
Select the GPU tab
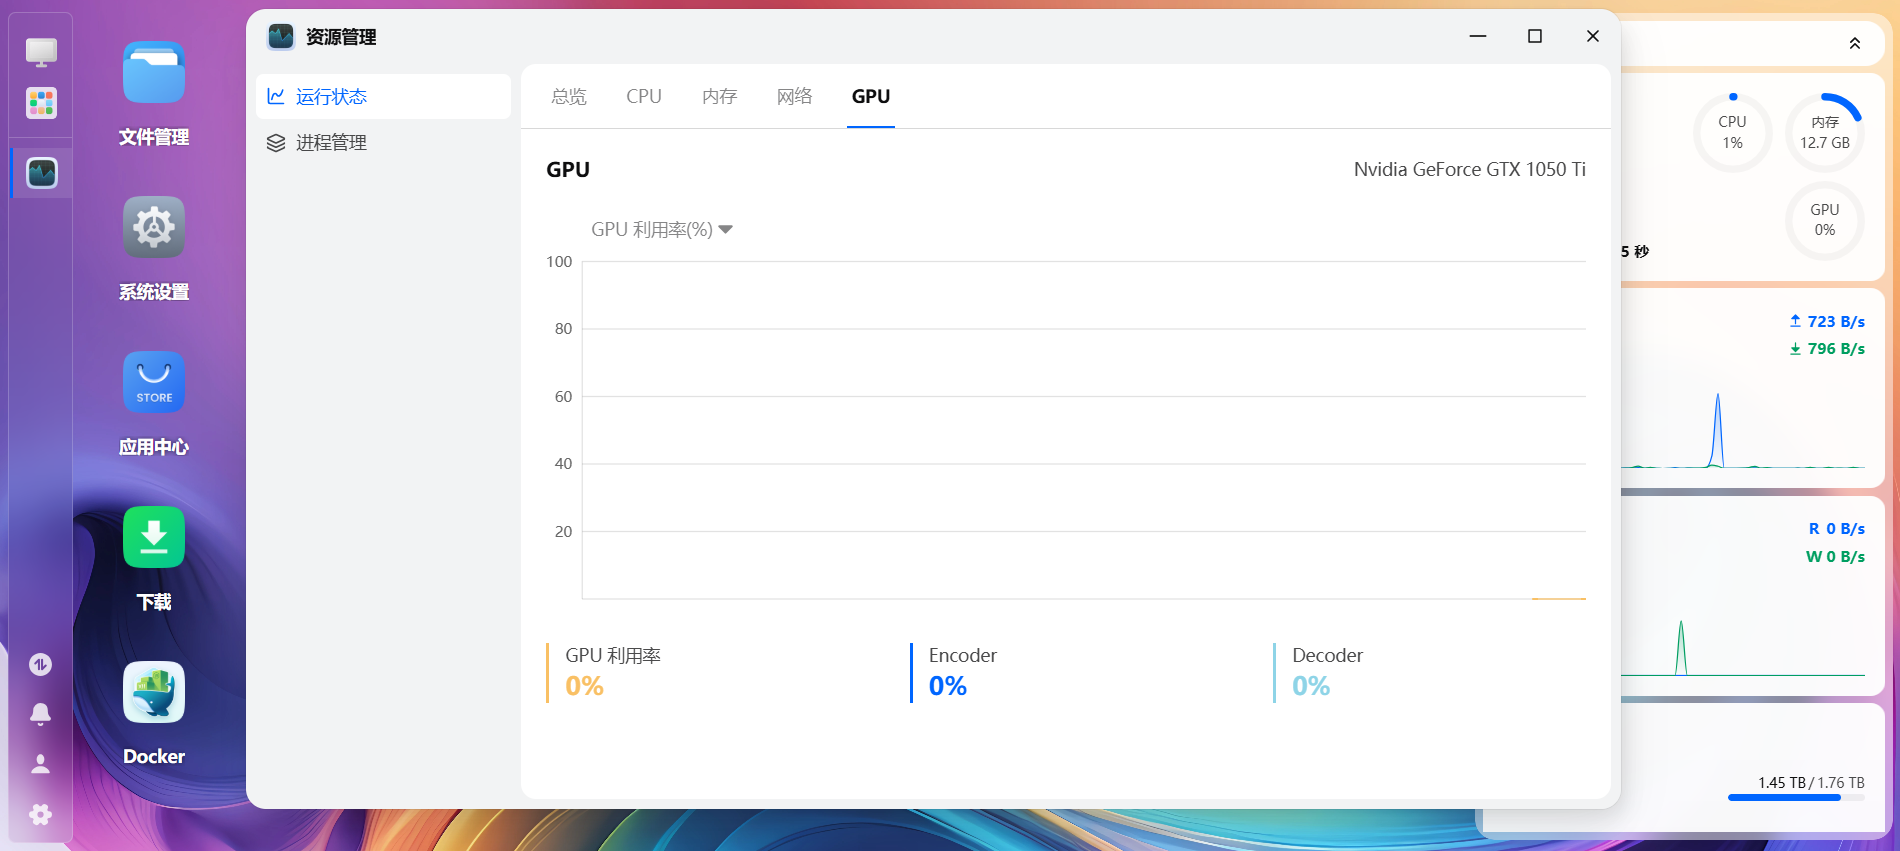871,96
